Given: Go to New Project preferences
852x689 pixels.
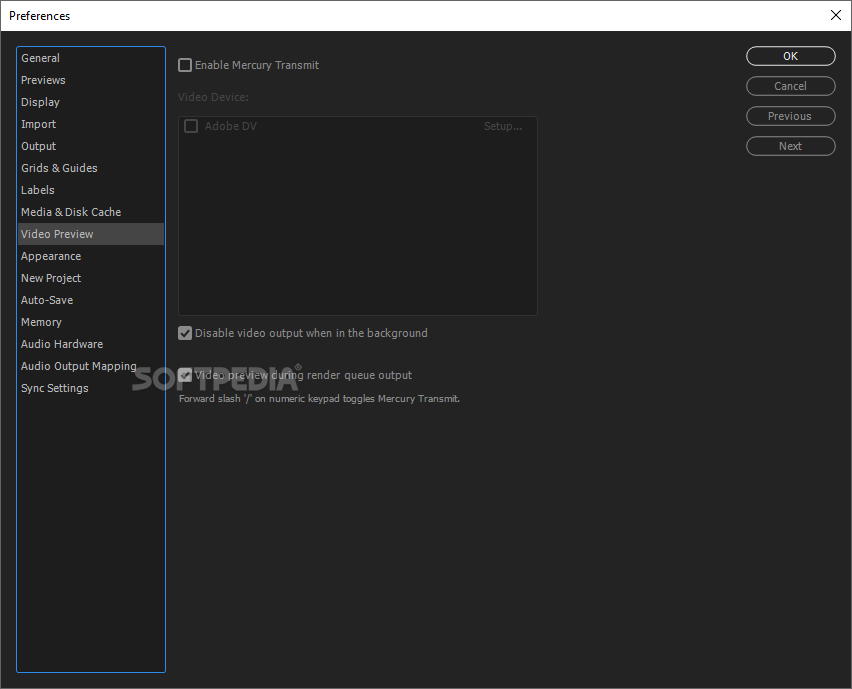Looking at the screenshot, I should point(91,278).
